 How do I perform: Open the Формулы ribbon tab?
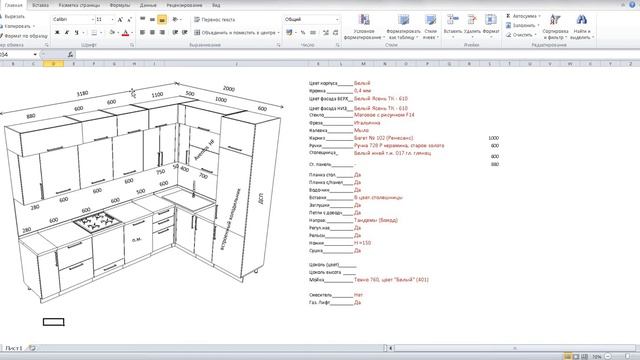[x=120, y=5]
